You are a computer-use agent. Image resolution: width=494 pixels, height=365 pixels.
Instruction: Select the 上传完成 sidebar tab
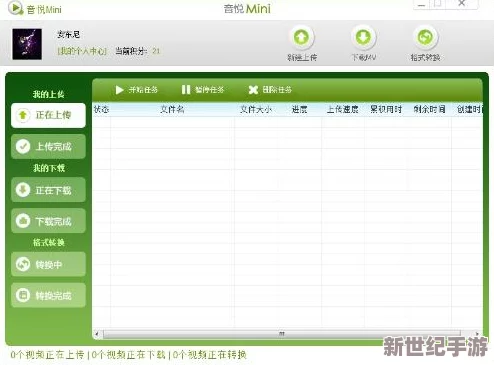[x=48, y=146]
